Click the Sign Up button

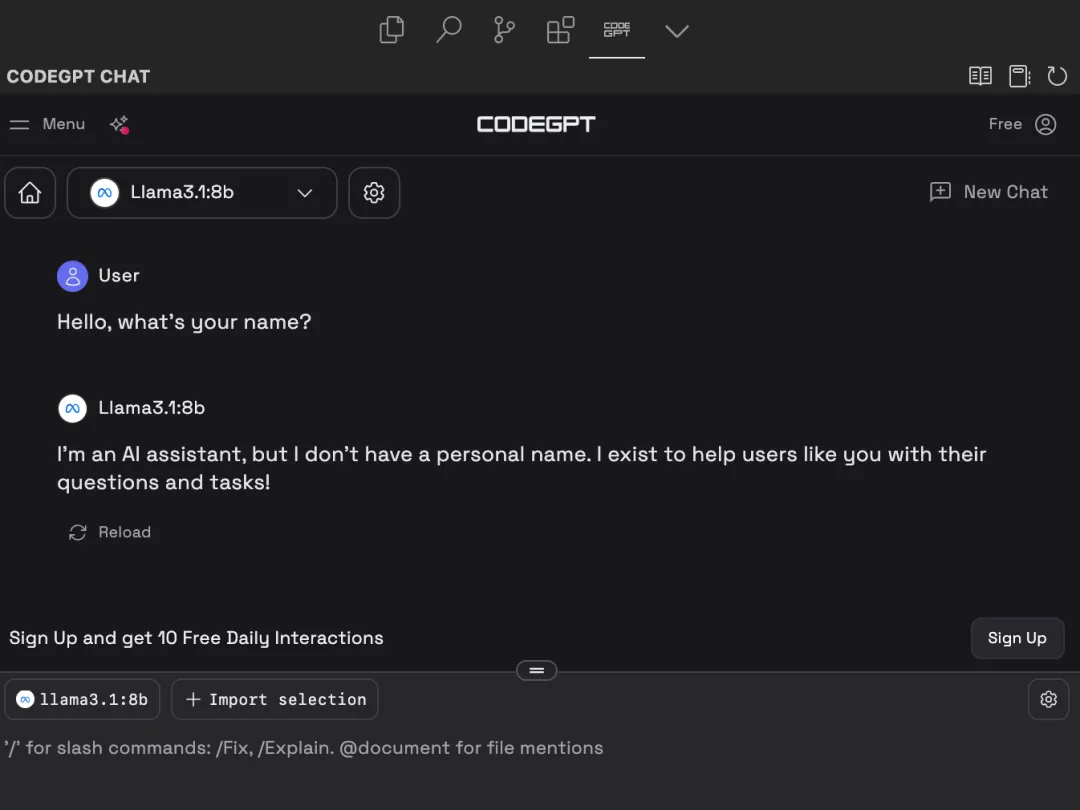pos(1017,638)
